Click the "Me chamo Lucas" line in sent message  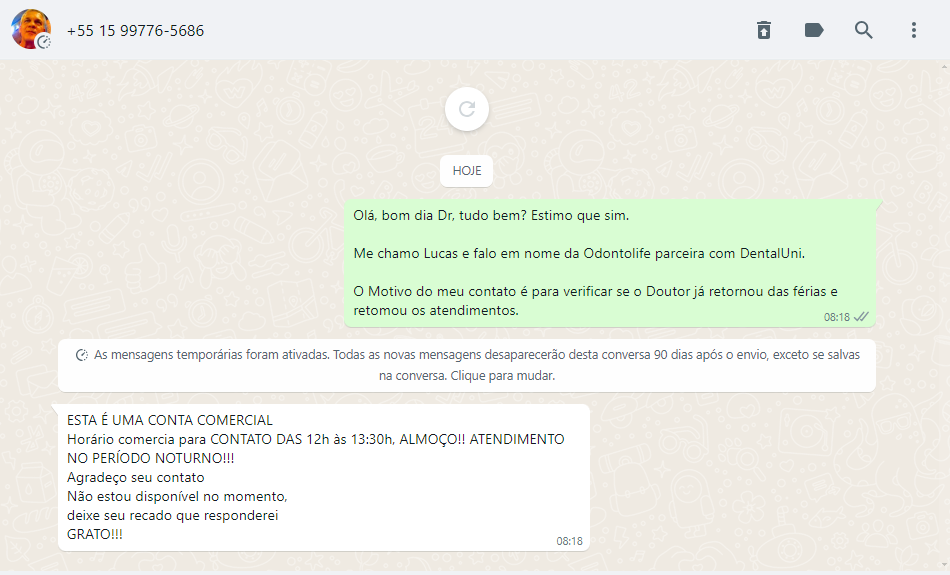[579, 253]
